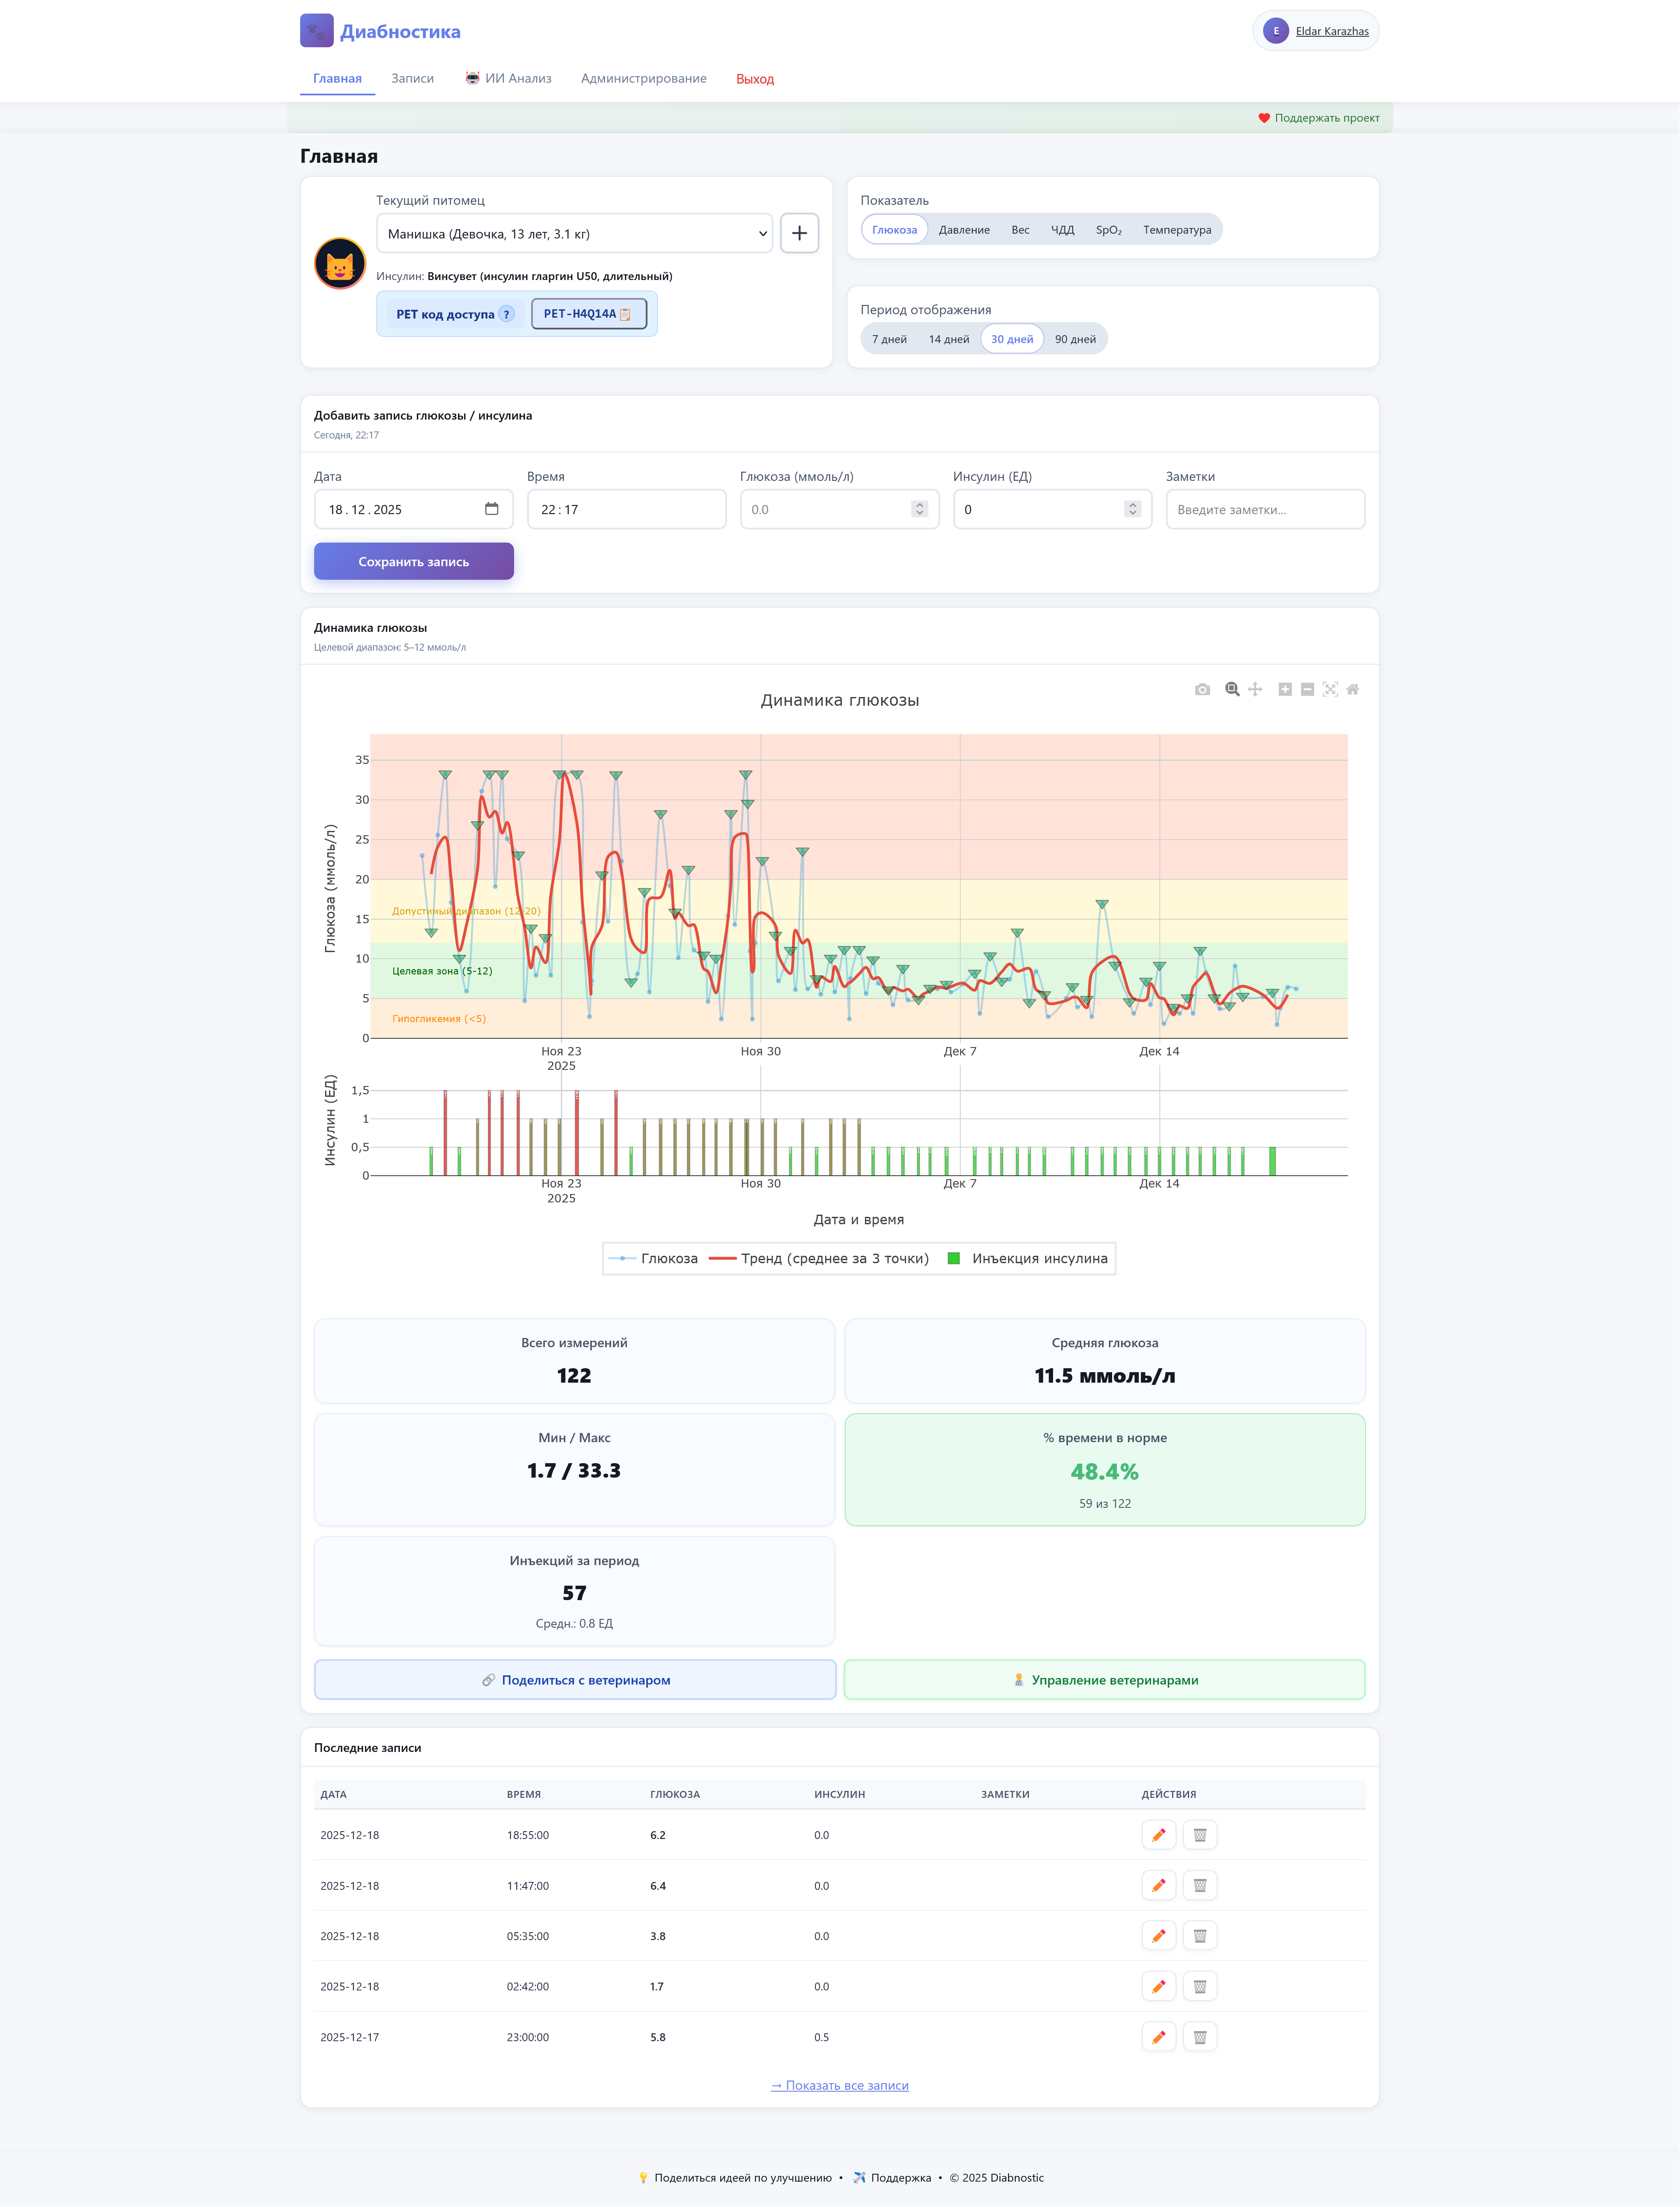Click the Заметки notes input field
The width and height of the screenshot is (1680, 2207).
tap(1264, 509)
